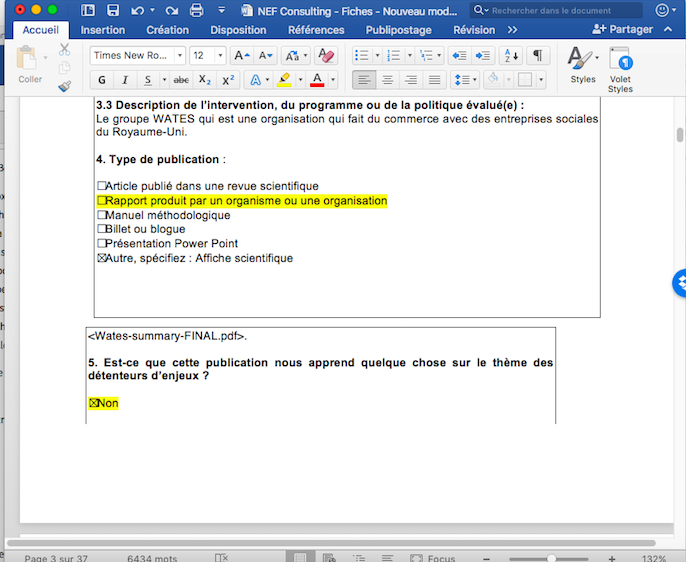Apply yellow highlight with the marker swatch
The image size is (686, 562).
tap(284, 80)
